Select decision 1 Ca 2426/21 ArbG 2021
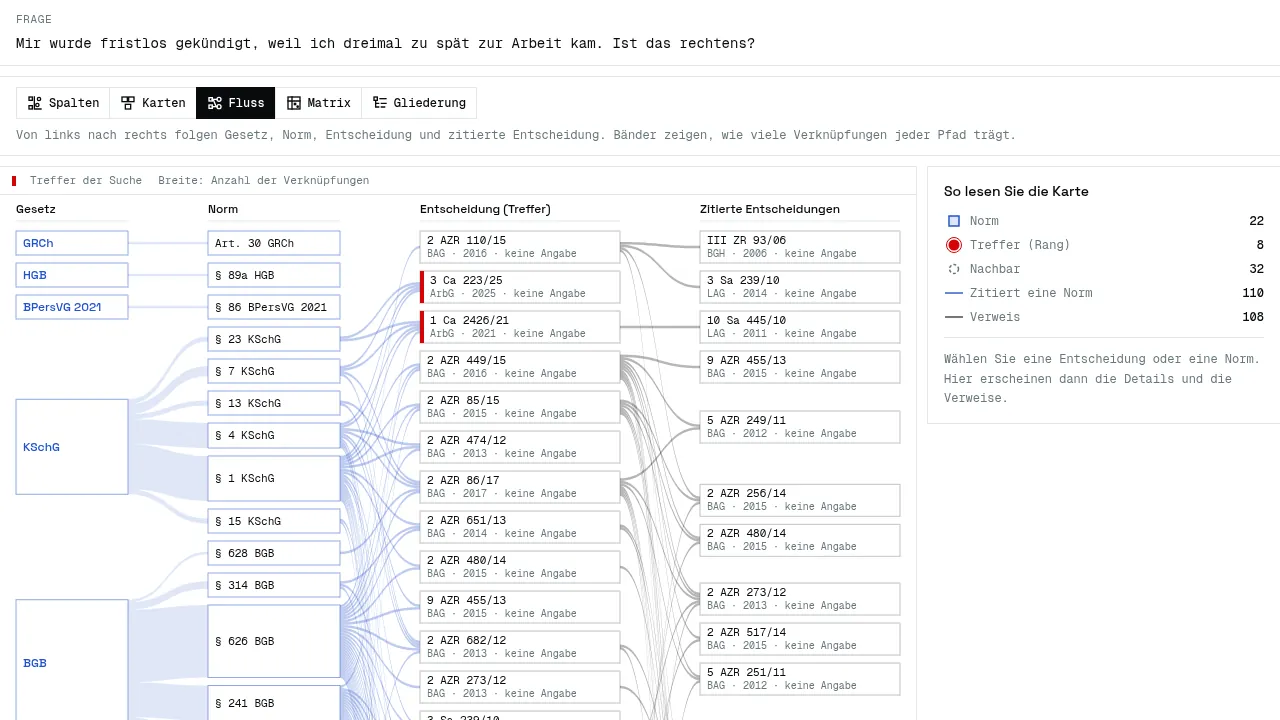The image size is (1280, 720). 520,327
